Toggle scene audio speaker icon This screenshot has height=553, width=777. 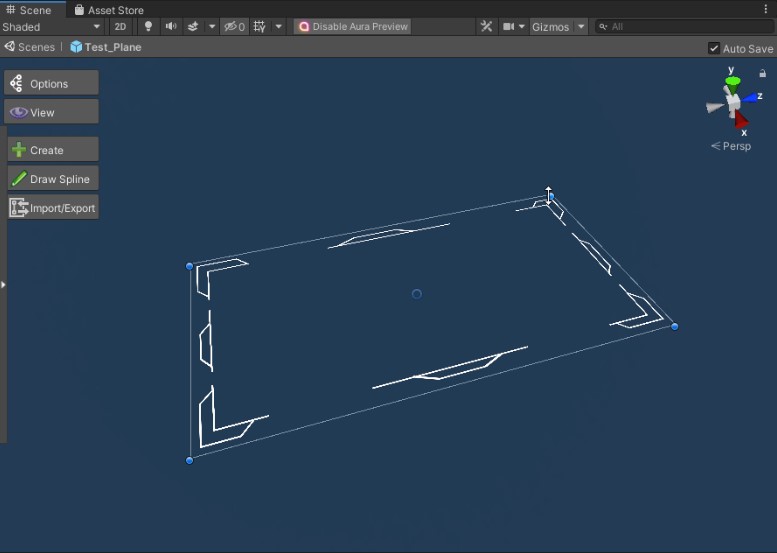click(x=171, y=27)
